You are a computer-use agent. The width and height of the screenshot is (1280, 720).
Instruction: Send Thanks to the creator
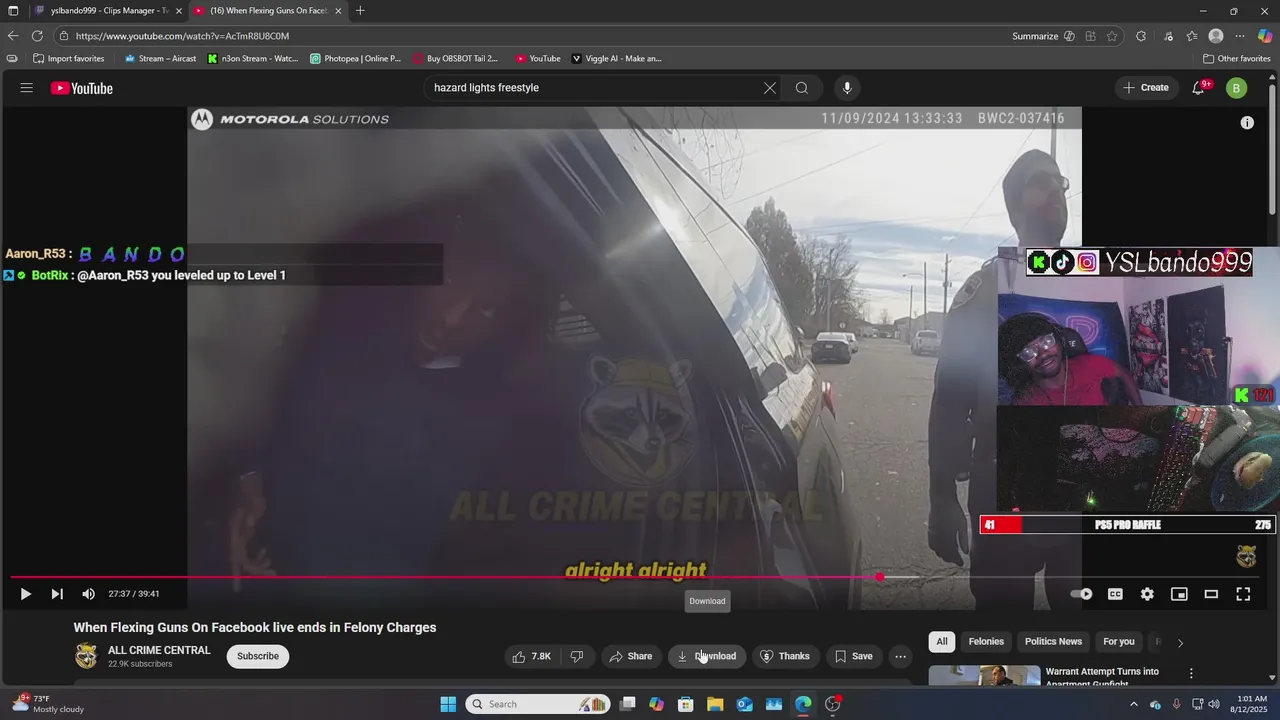(x=785, y=656)
